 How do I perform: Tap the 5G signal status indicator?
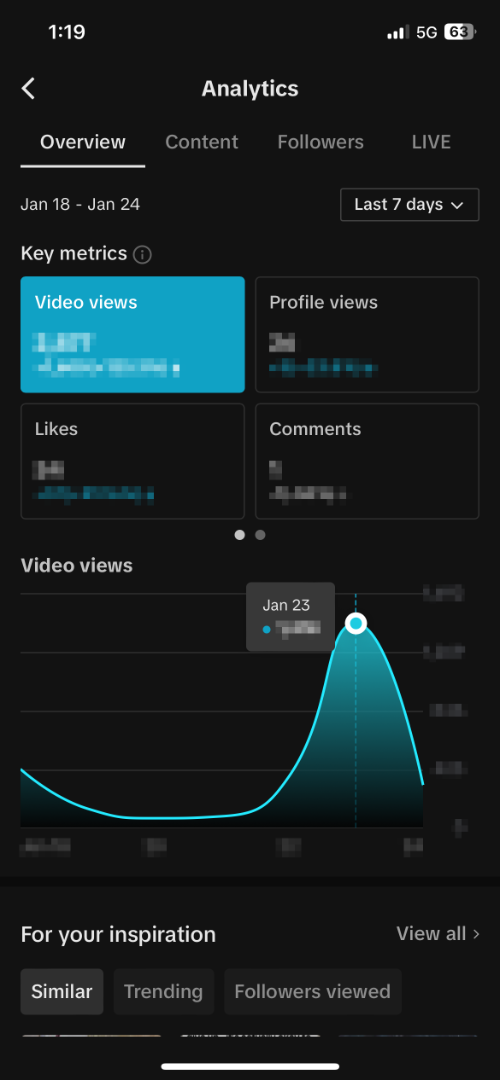pyautogui.click(x=427, y=32)
